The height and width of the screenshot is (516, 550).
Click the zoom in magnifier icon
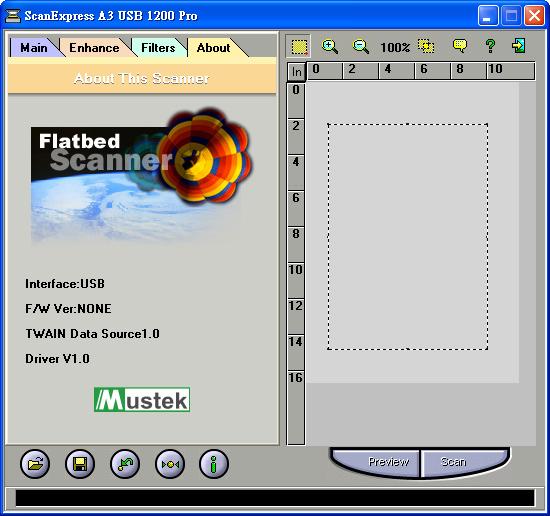tap(329, 46)
